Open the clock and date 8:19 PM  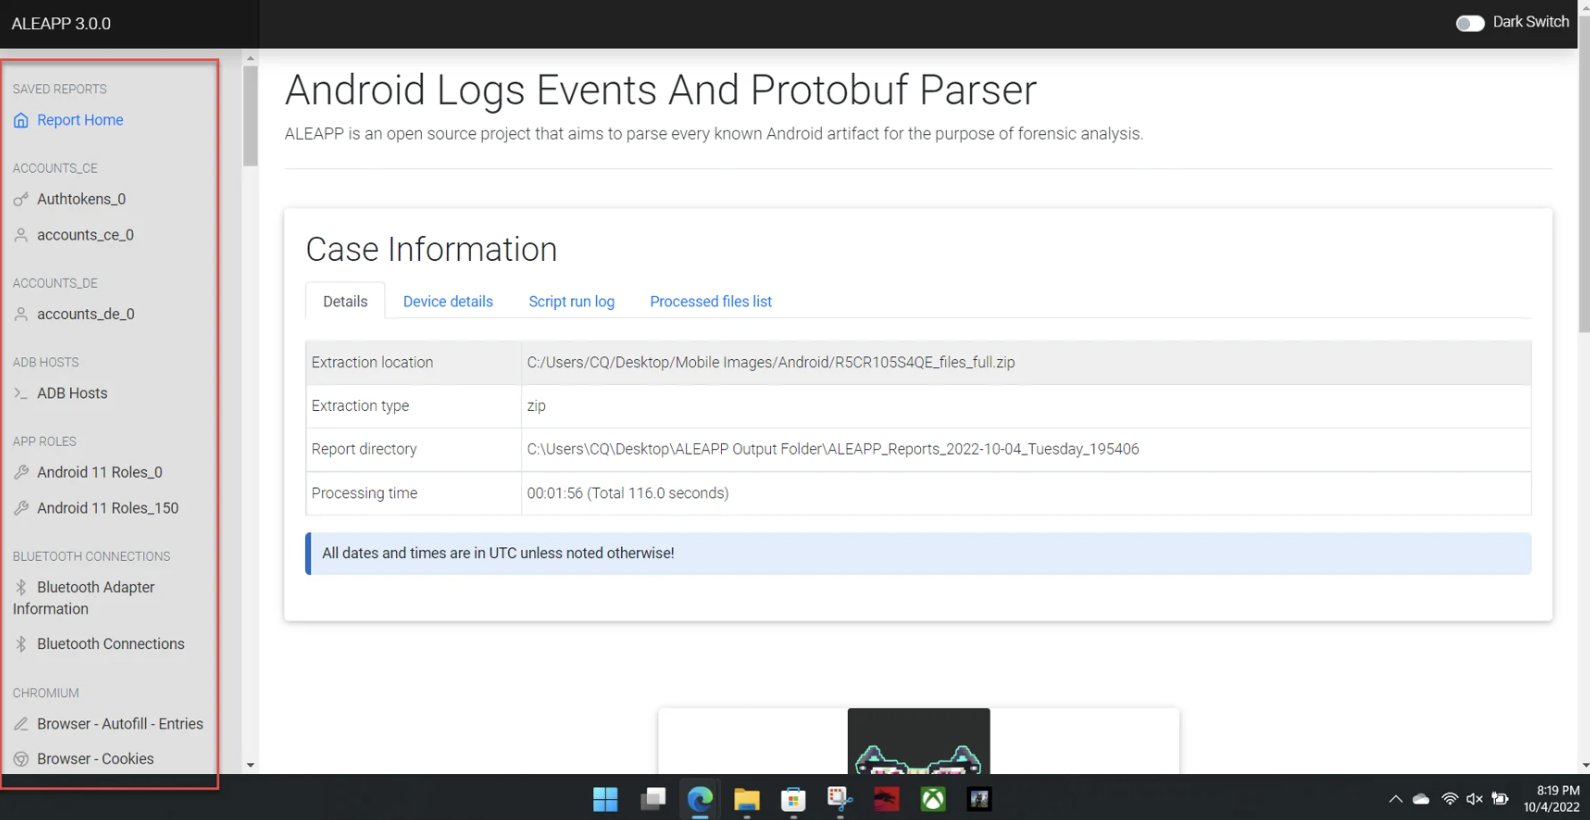1552,799
